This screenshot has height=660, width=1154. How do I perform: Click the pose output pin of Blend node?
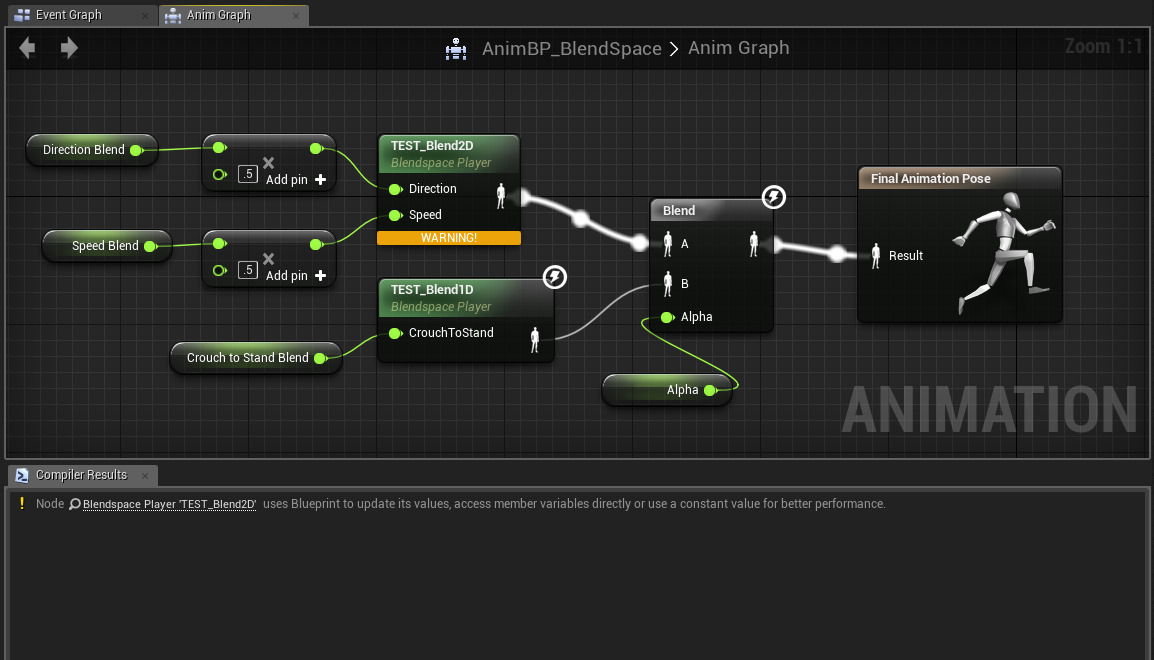pos(754,244)
